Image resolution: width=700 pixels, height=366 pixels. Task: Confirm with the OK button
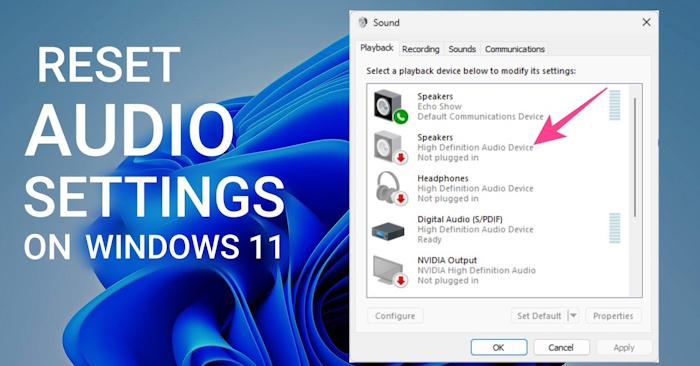pos(499,347)
